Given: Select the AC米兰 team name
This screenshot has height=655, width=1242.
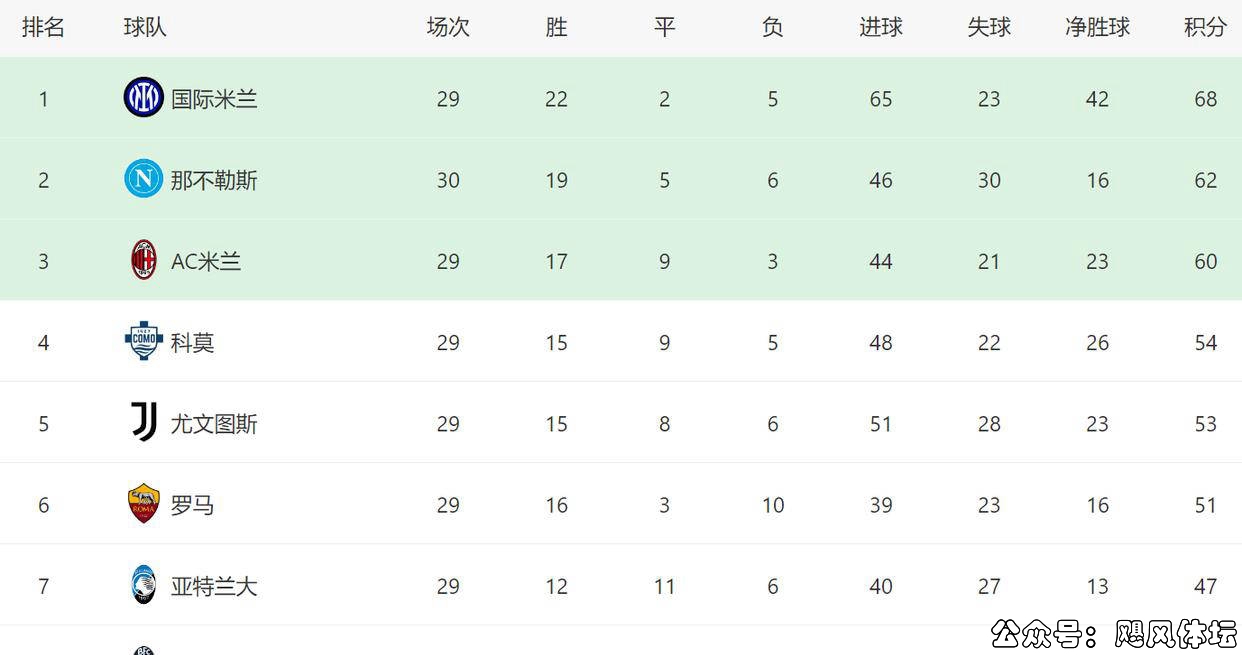Looking at the screenshot, I should point(206,261).
